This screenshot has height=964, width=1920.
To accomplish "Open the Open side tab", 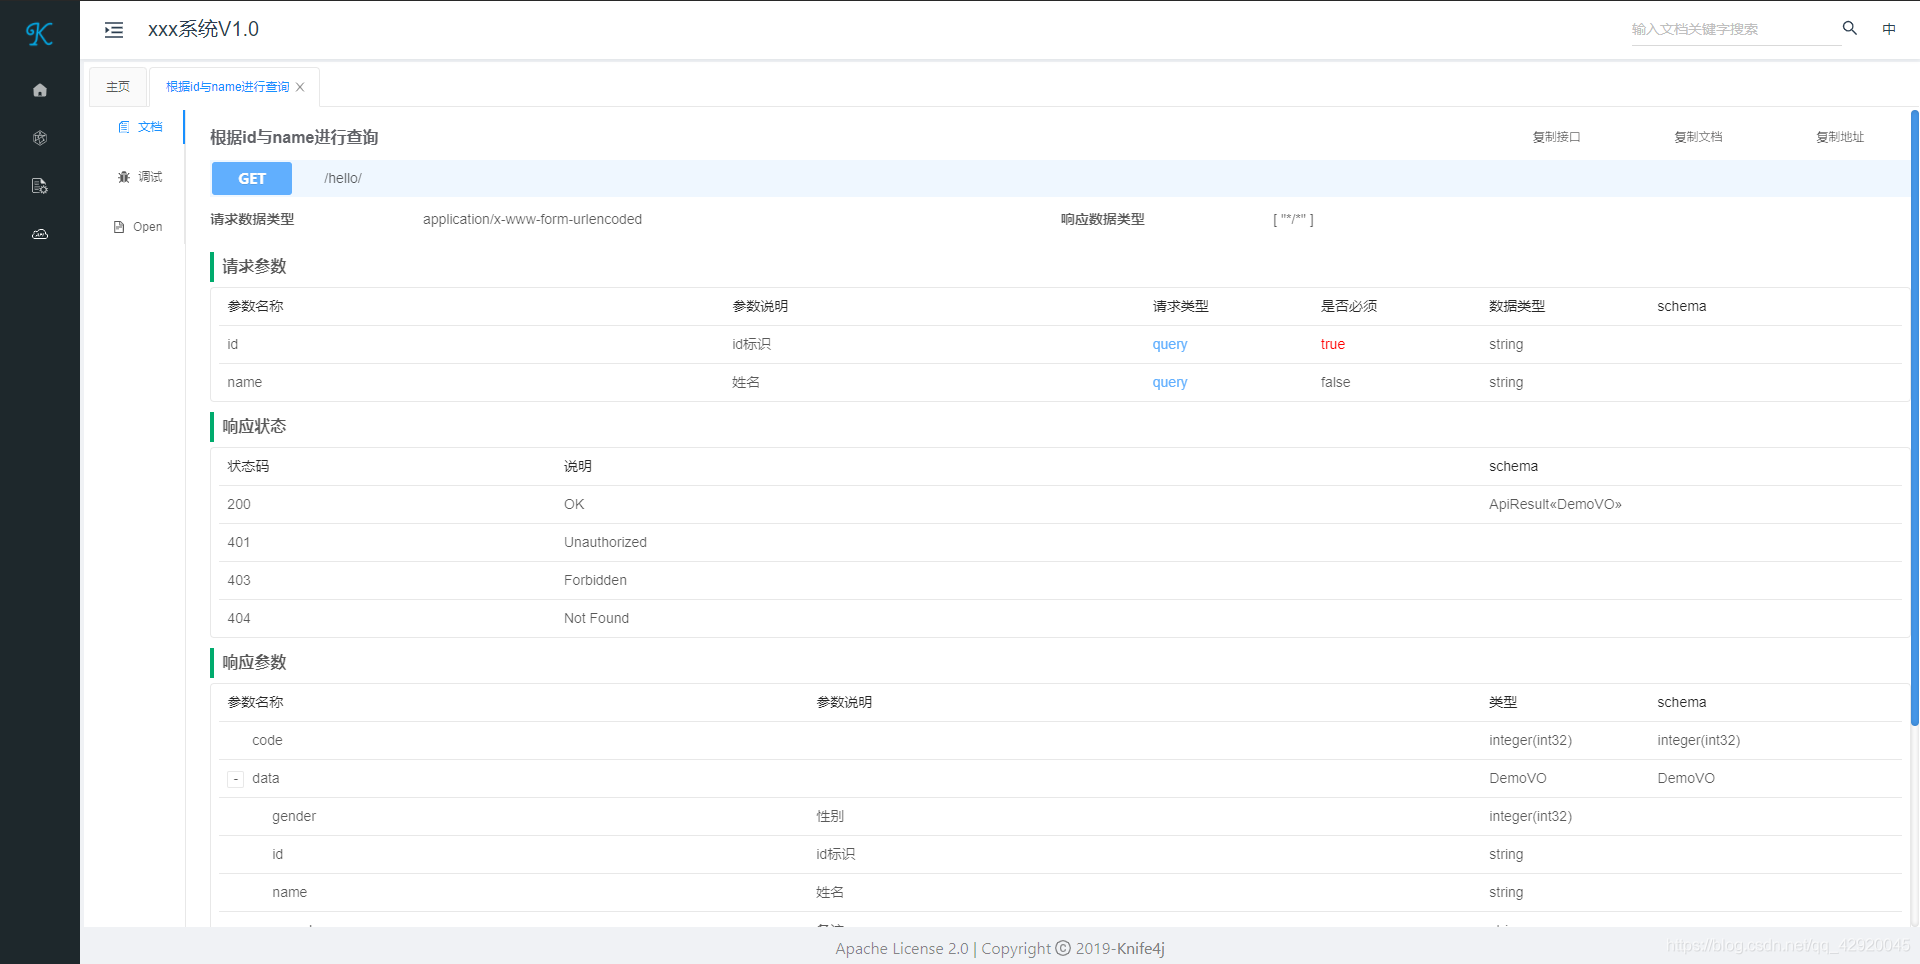I will (138, 227).
